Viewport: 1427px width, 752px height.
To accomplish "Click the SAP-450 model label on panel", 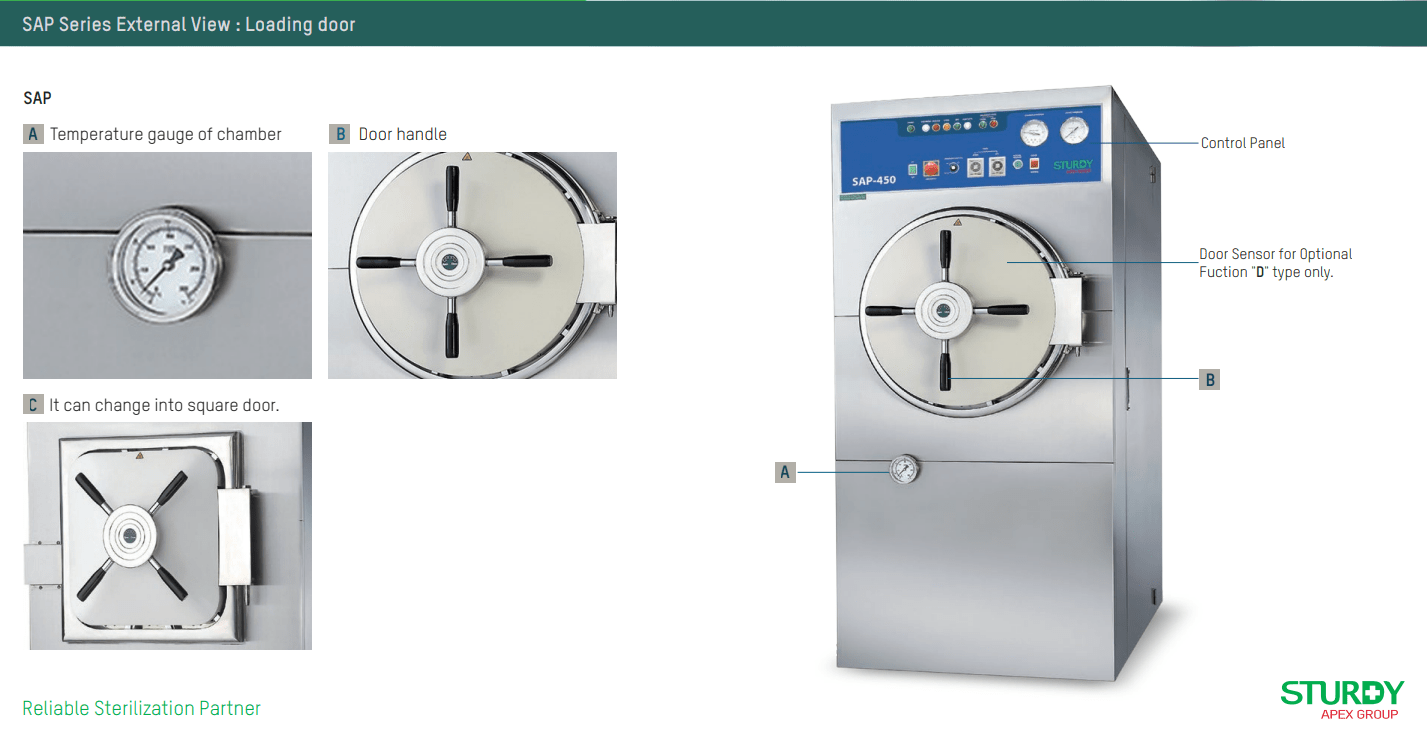I will pos(874,180).
